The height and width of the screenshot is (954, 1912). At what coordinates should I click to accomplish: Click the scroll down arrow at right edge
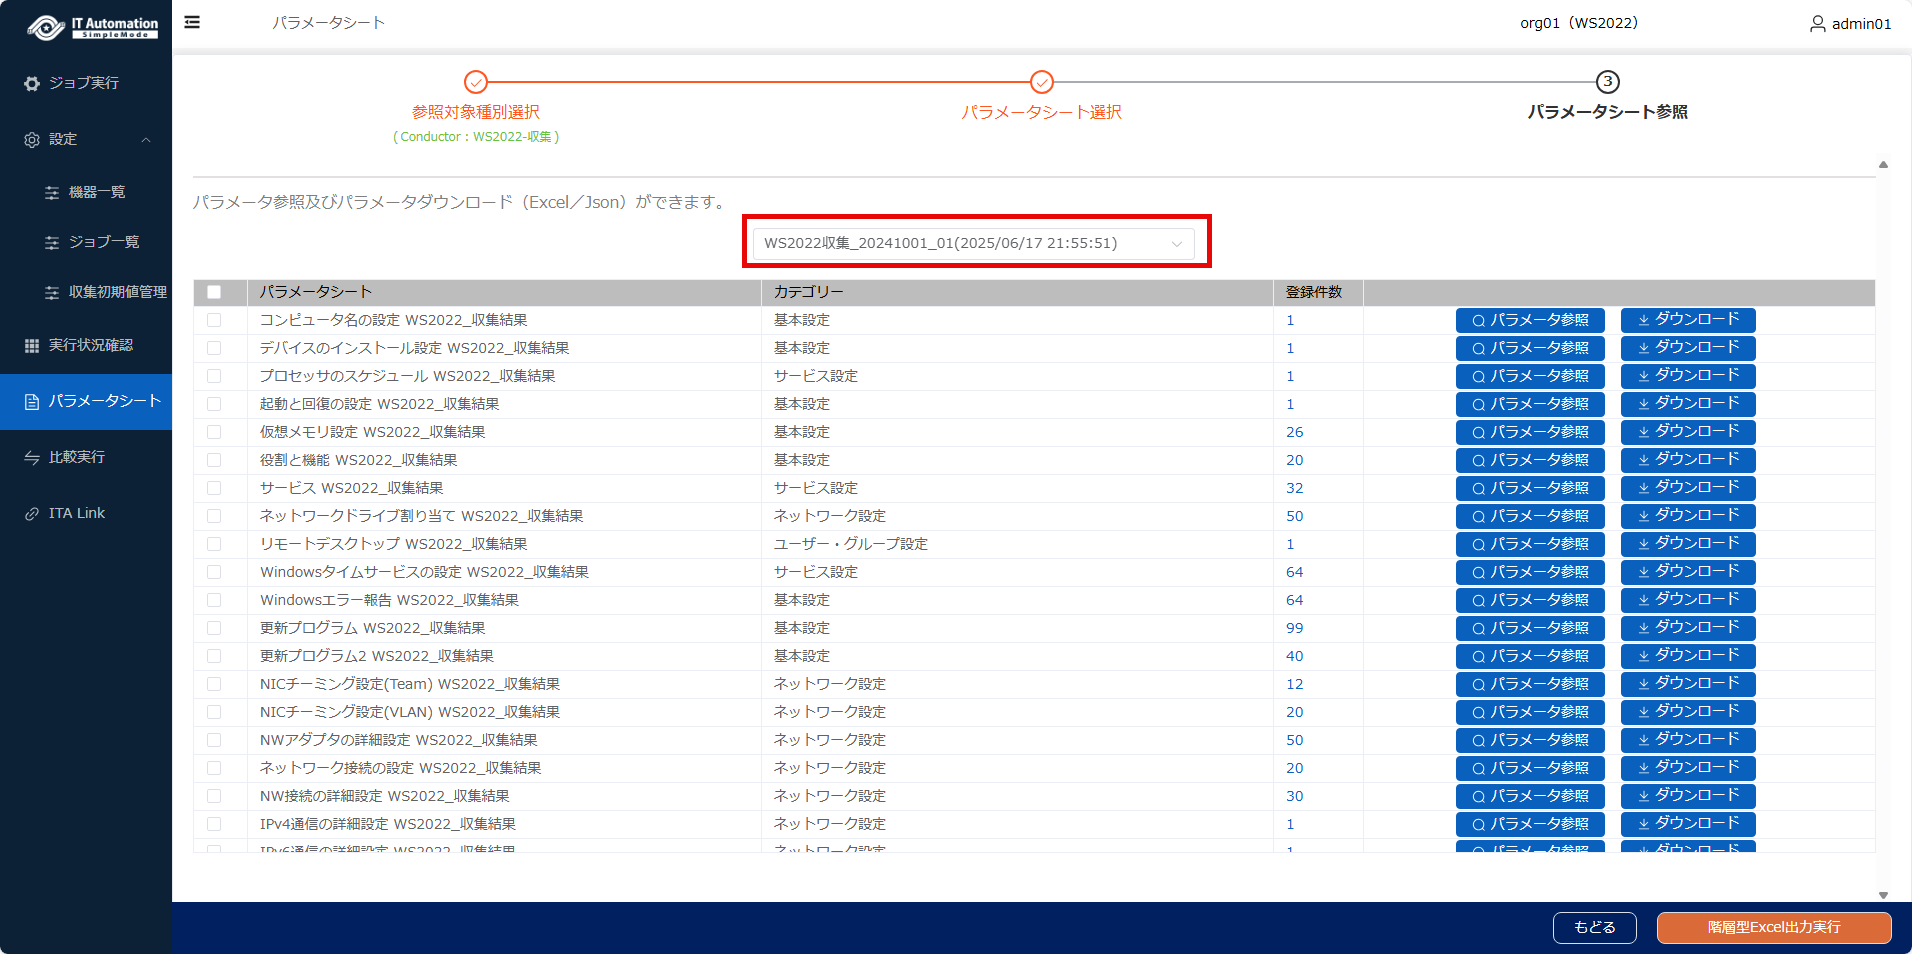[x=1883, y=895]
